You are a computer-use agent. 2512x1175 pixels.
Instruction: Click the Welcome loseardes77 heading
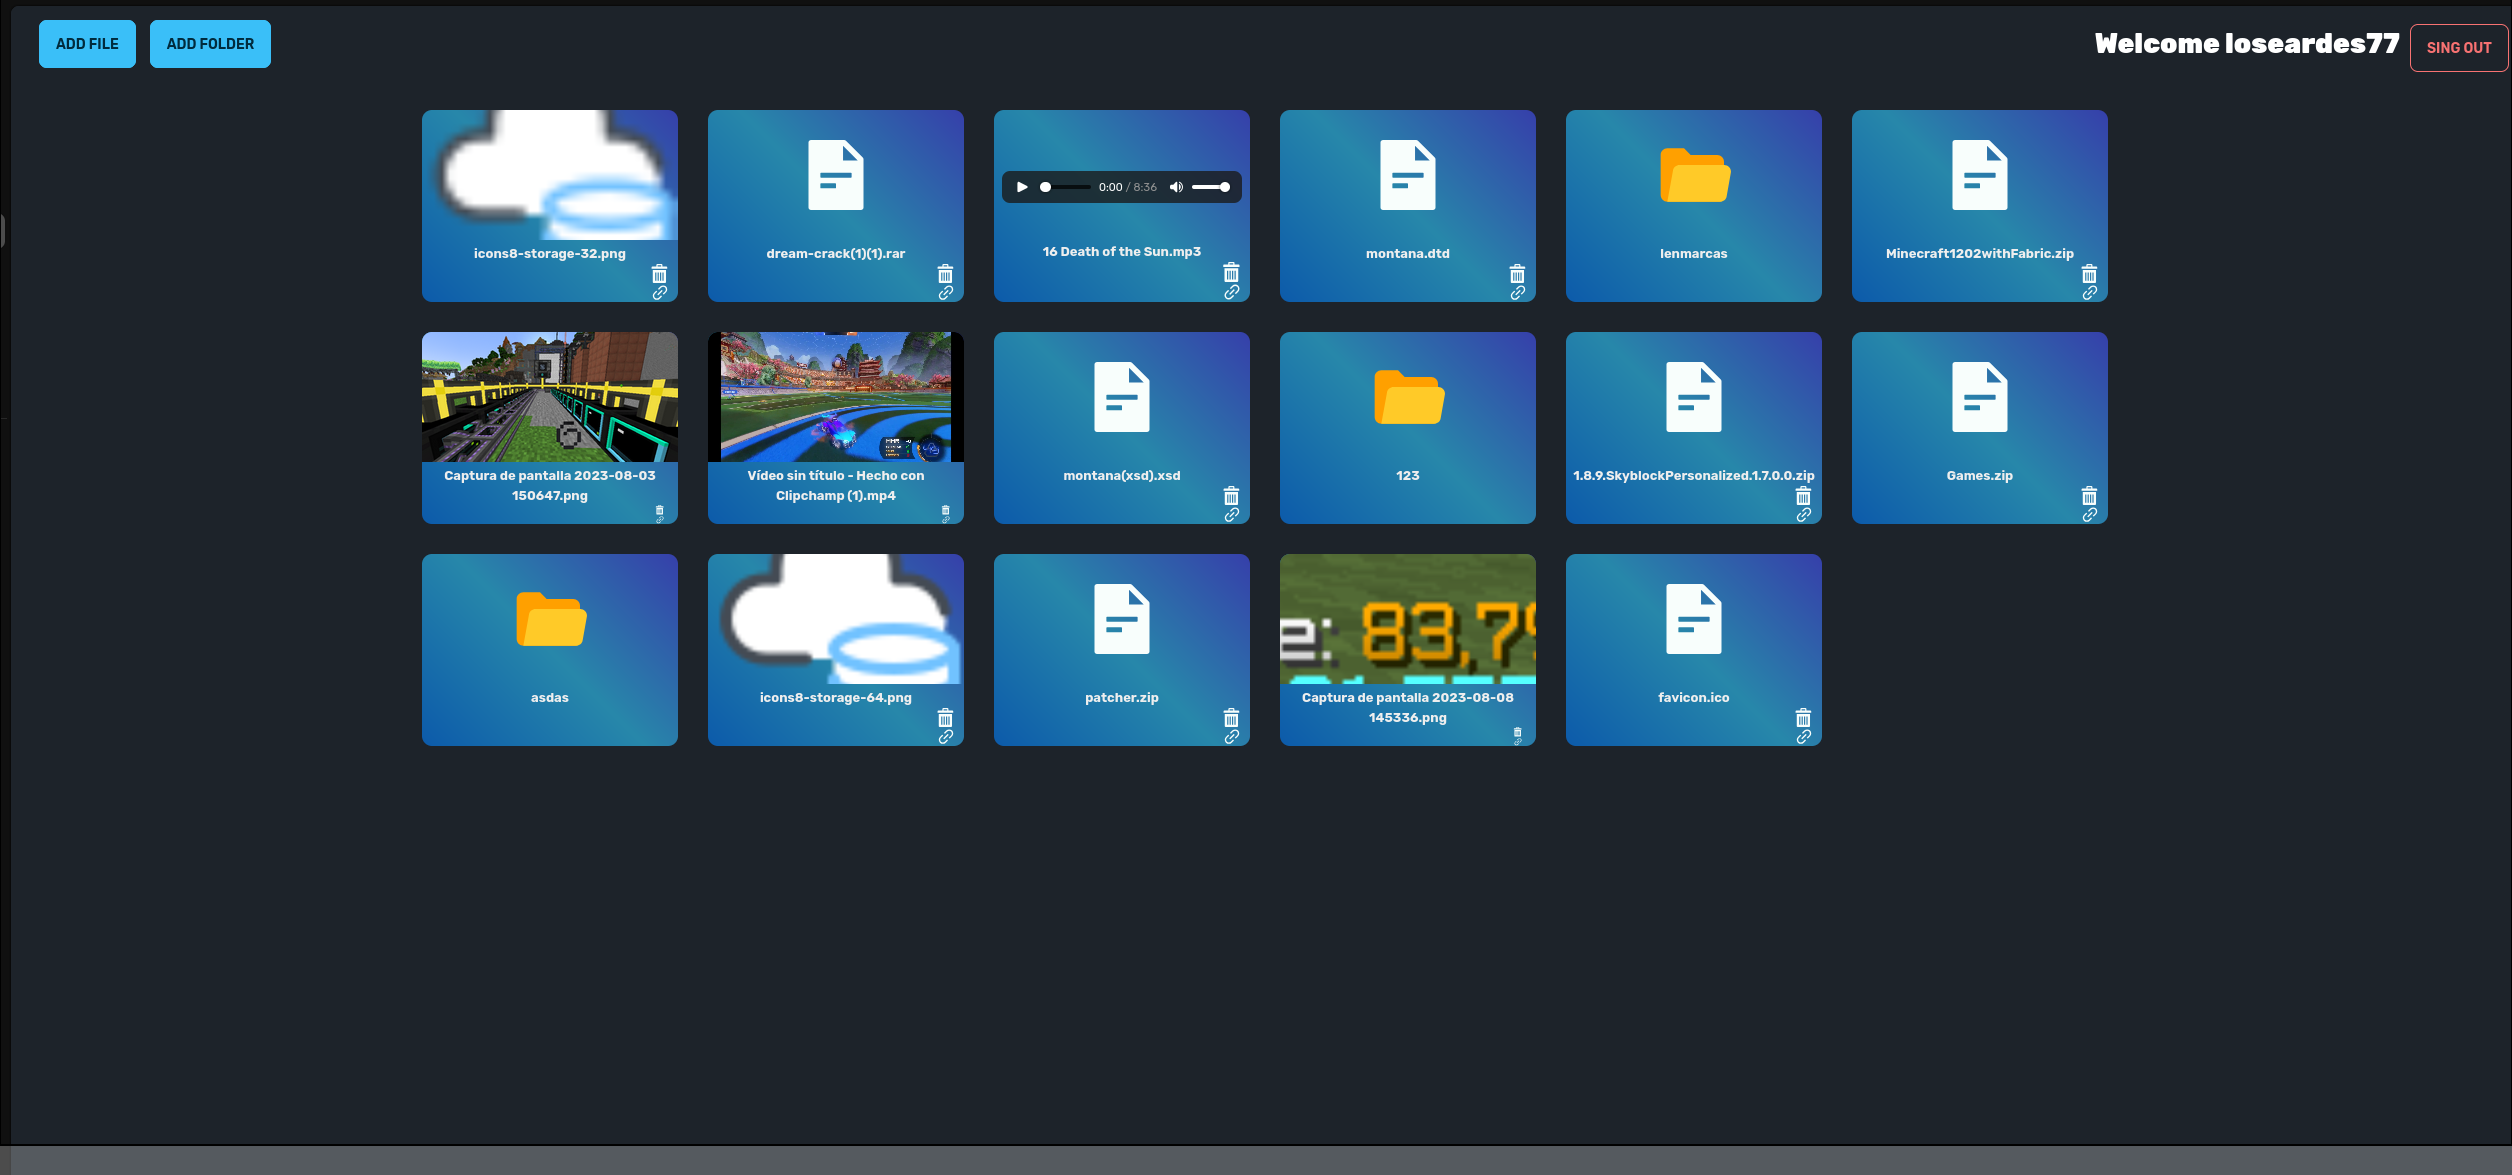(x=2246, y=44)
